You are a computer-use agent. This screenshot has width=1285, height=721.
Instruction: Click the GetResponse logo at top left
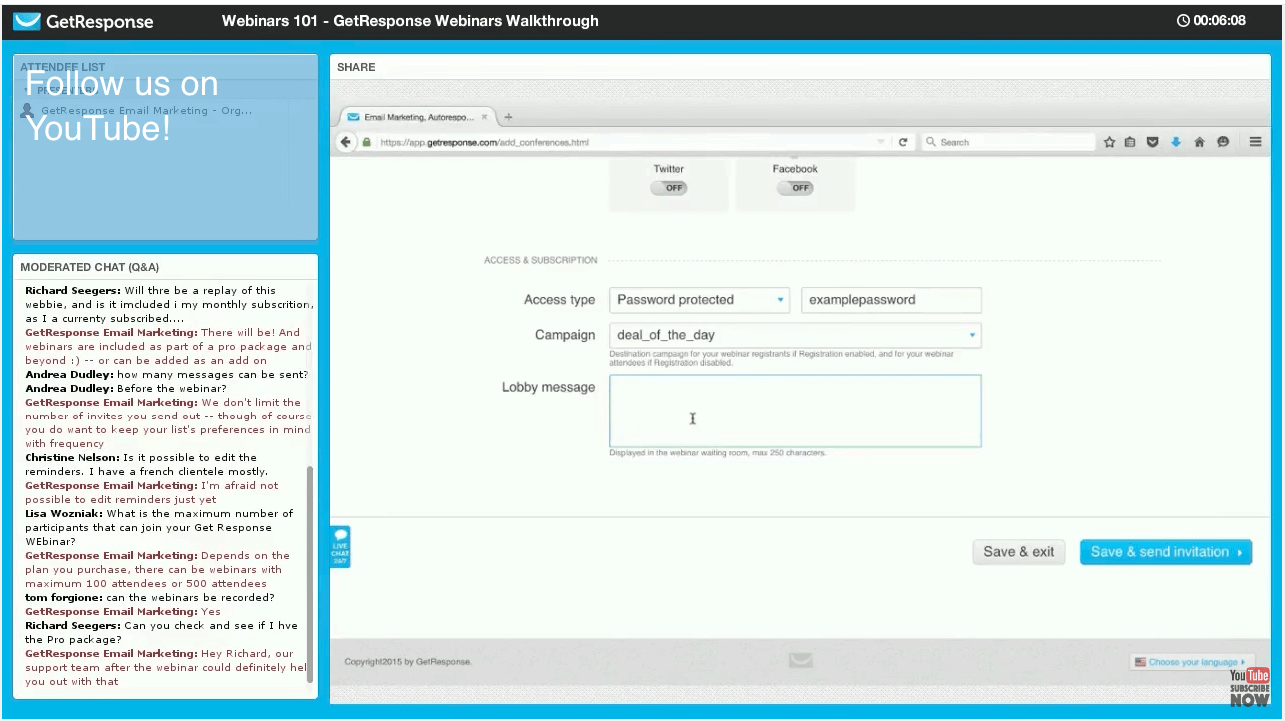[83, 21]
